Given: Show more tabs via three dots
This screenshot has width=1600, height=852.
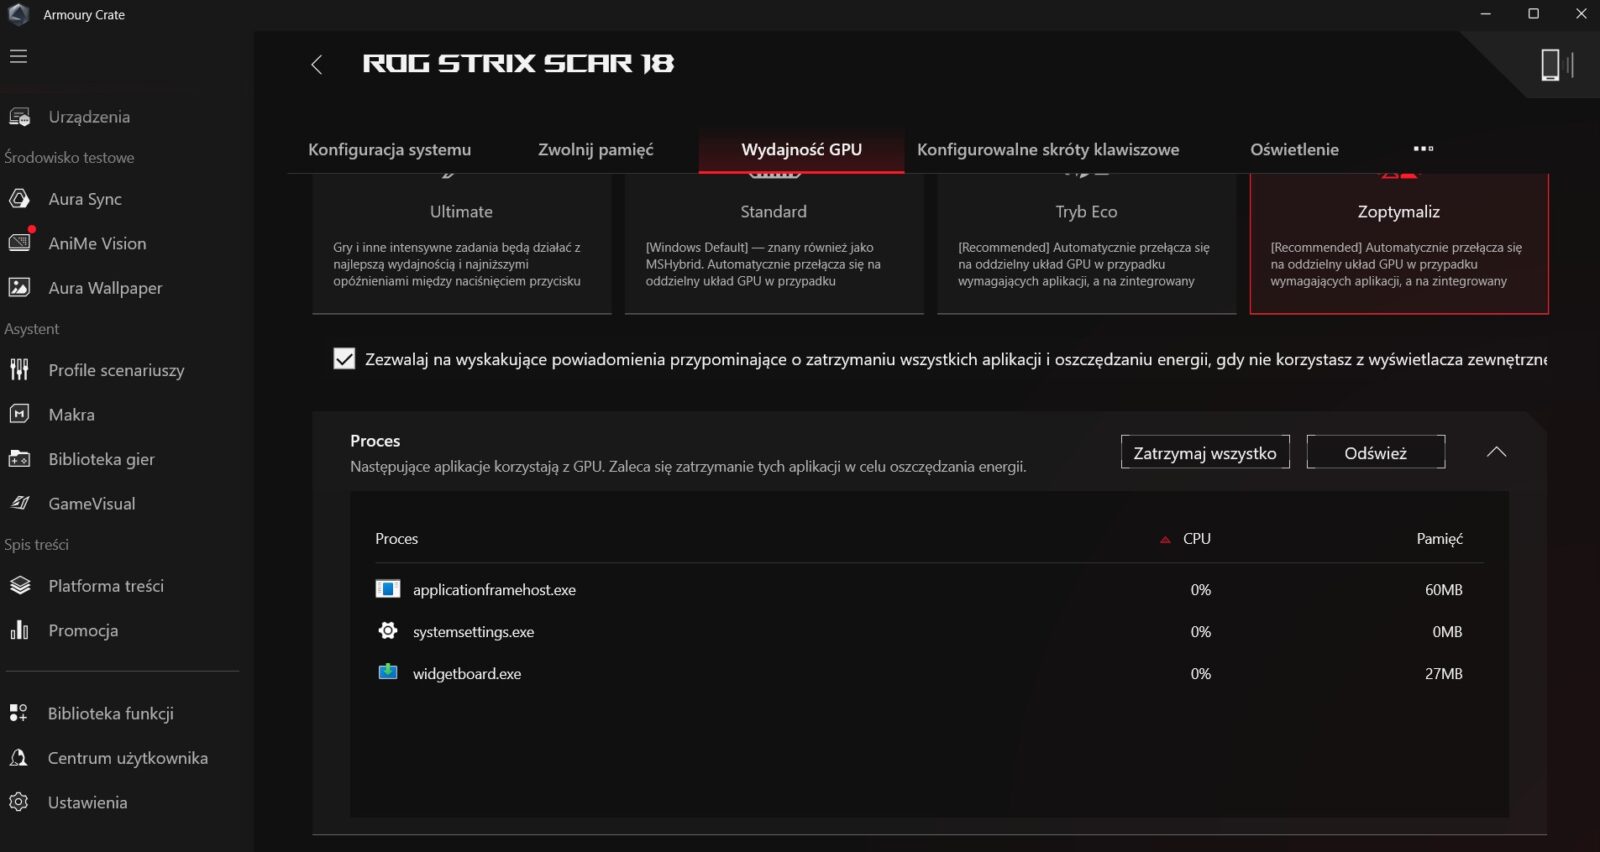Looking at the screenshot, I should tap(1423, 149).
